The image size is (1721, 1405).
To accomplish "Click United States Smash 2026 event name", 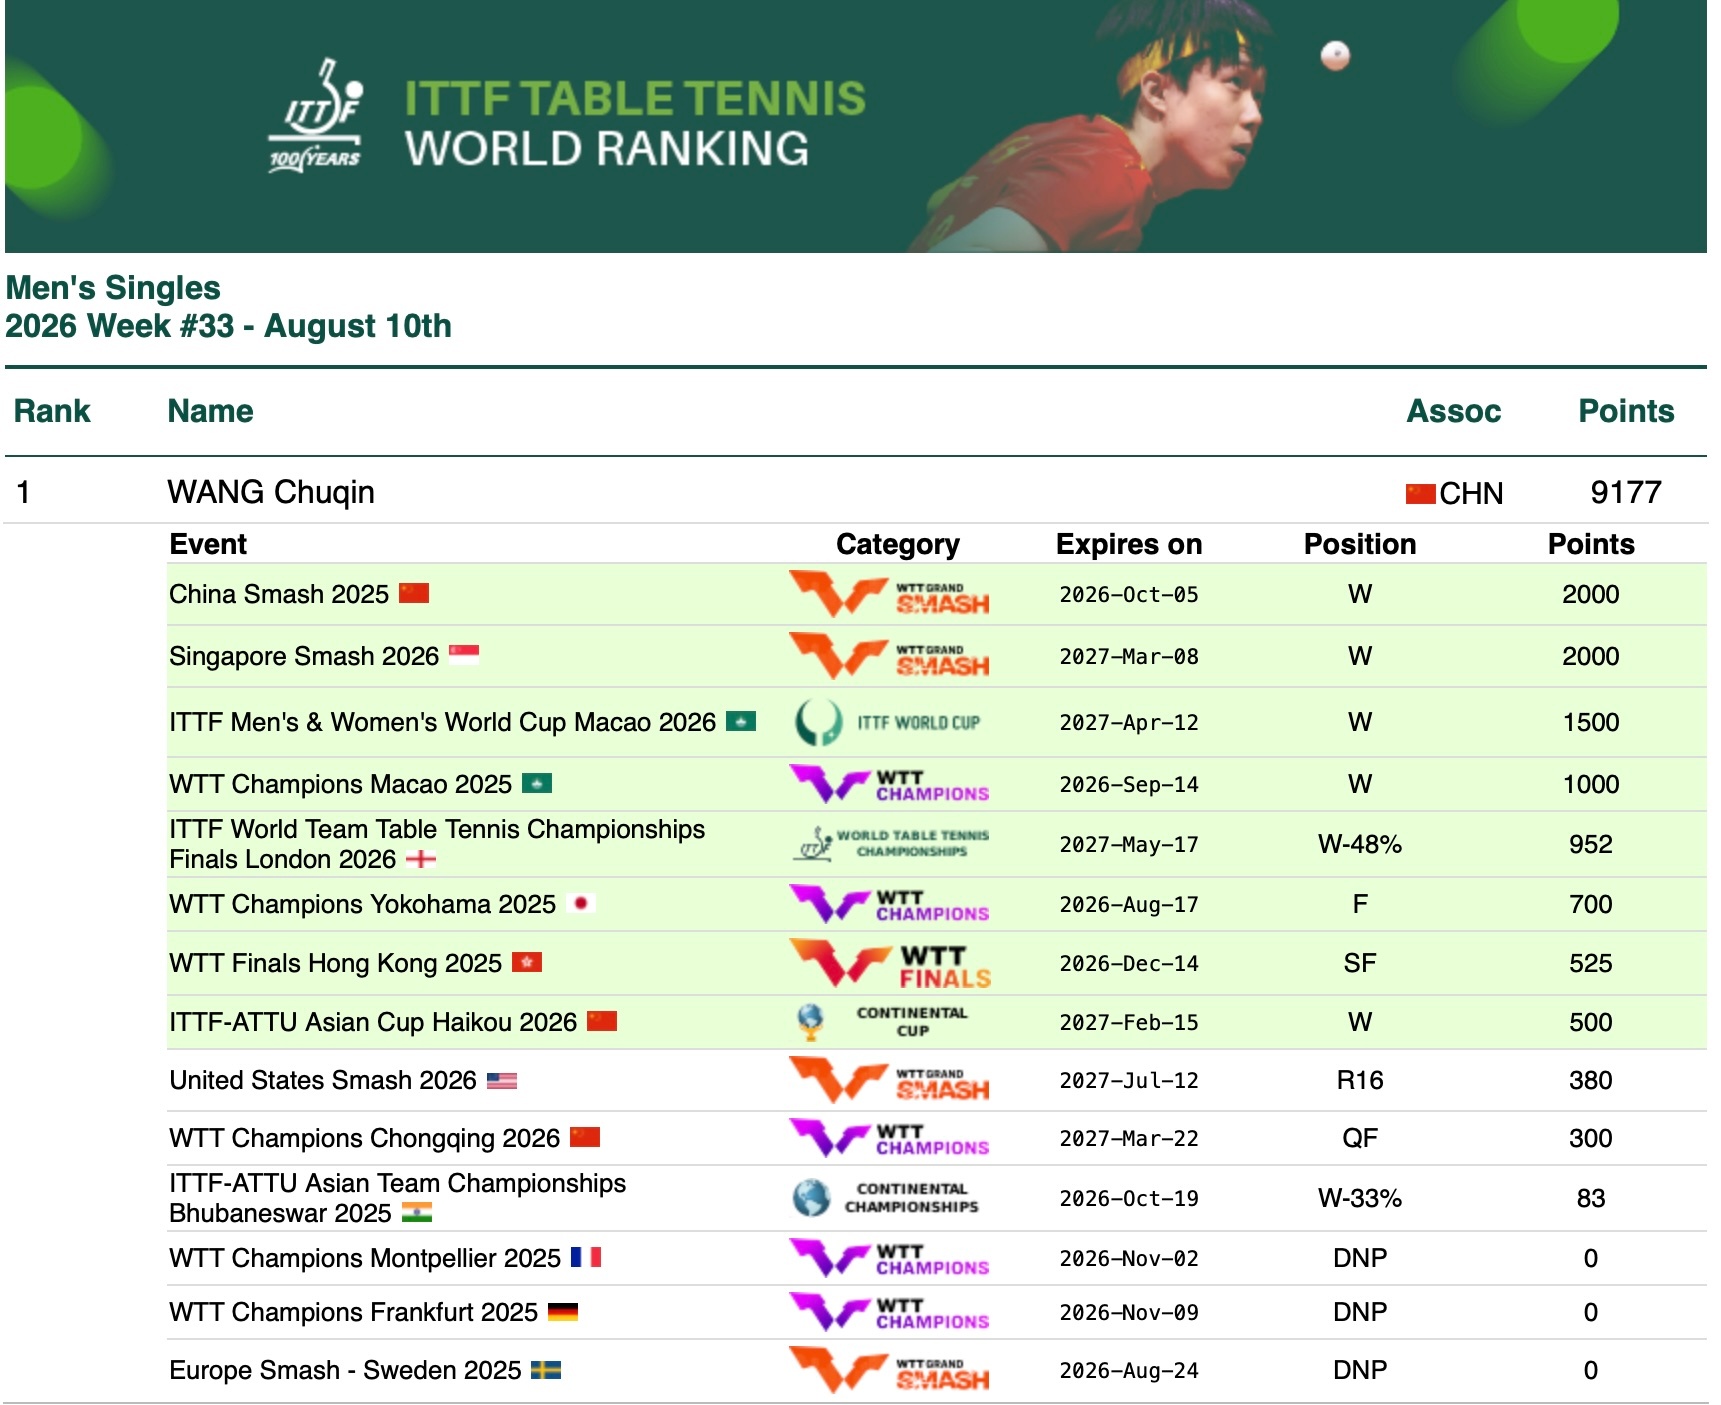I will coord(323,1080).
